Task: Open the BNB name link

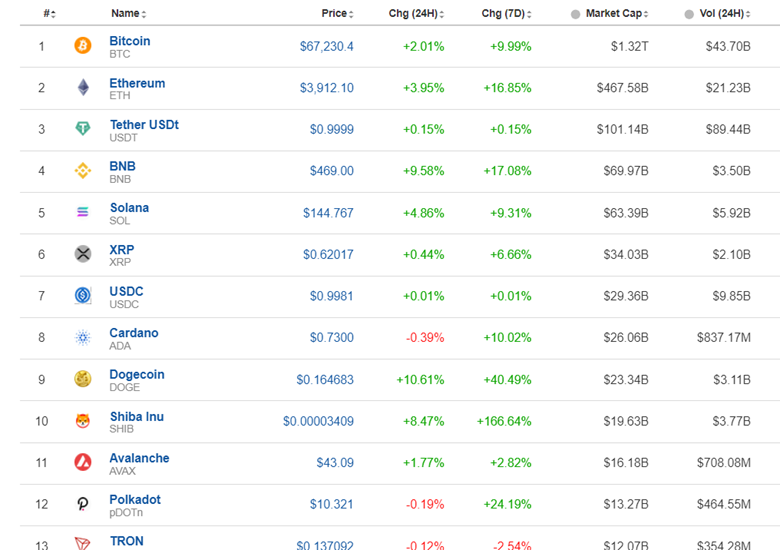Action: (122, 166)
